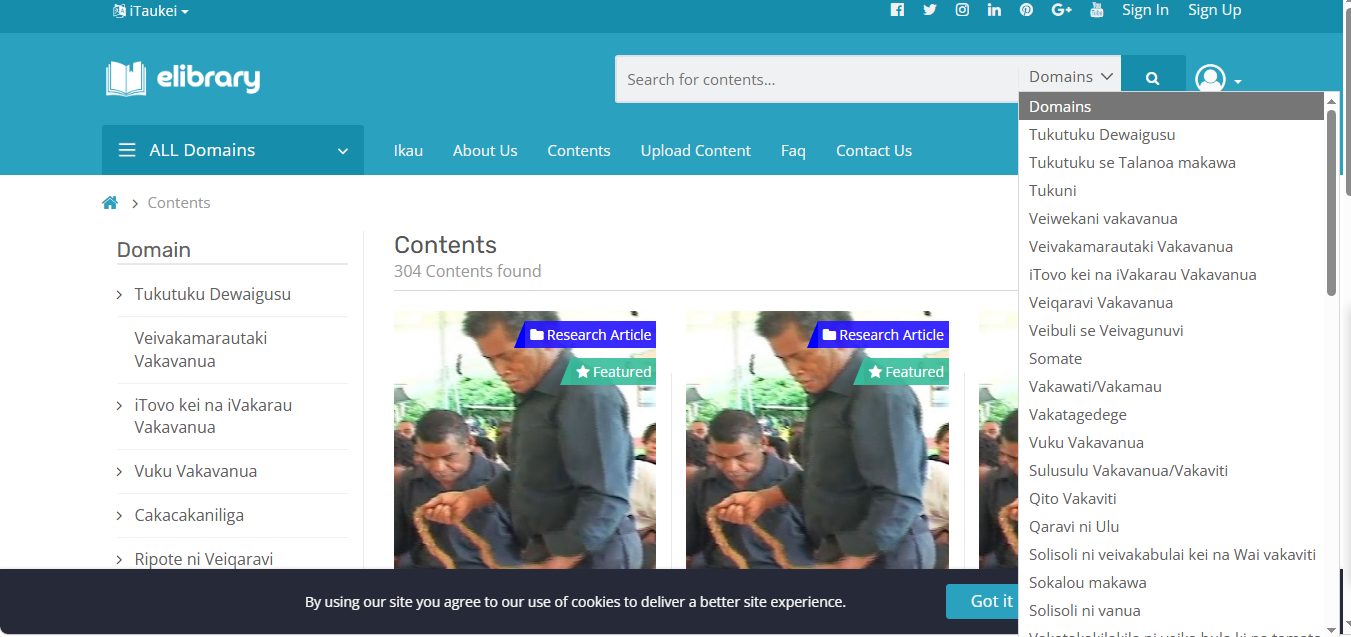Select Tukuni in dropdown list
Viewport: 1351px width, 637px height.
(1171, 190)
